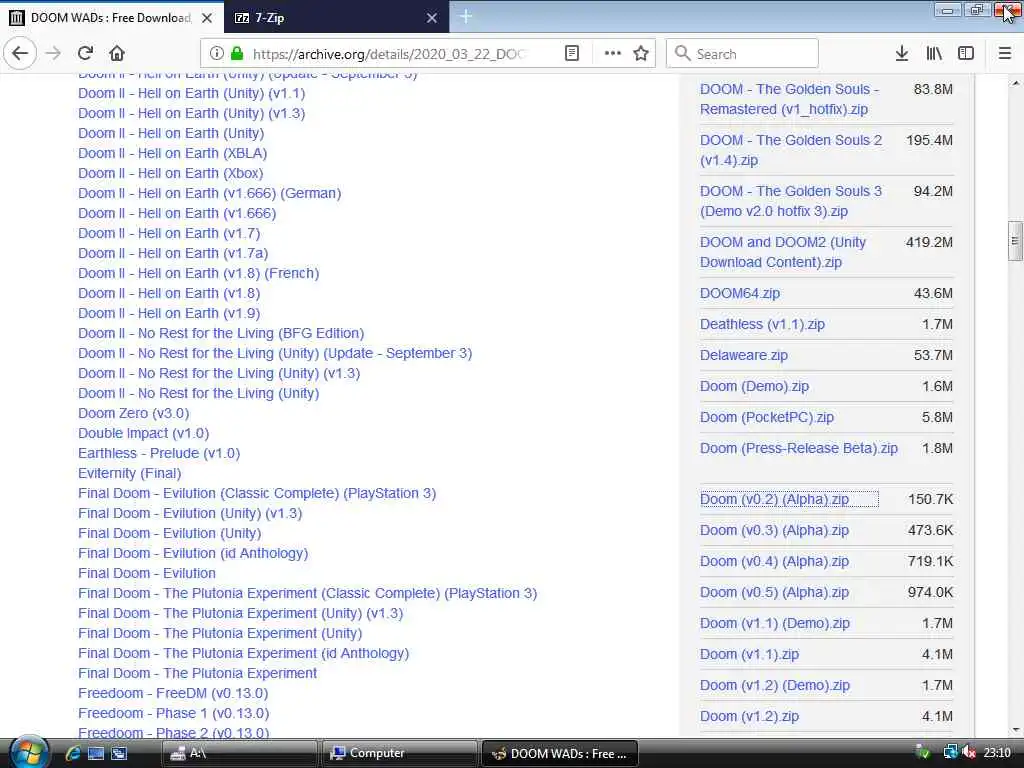Open Windows Start menu orb
The image size is (1024, 768).
click(27, 752)
